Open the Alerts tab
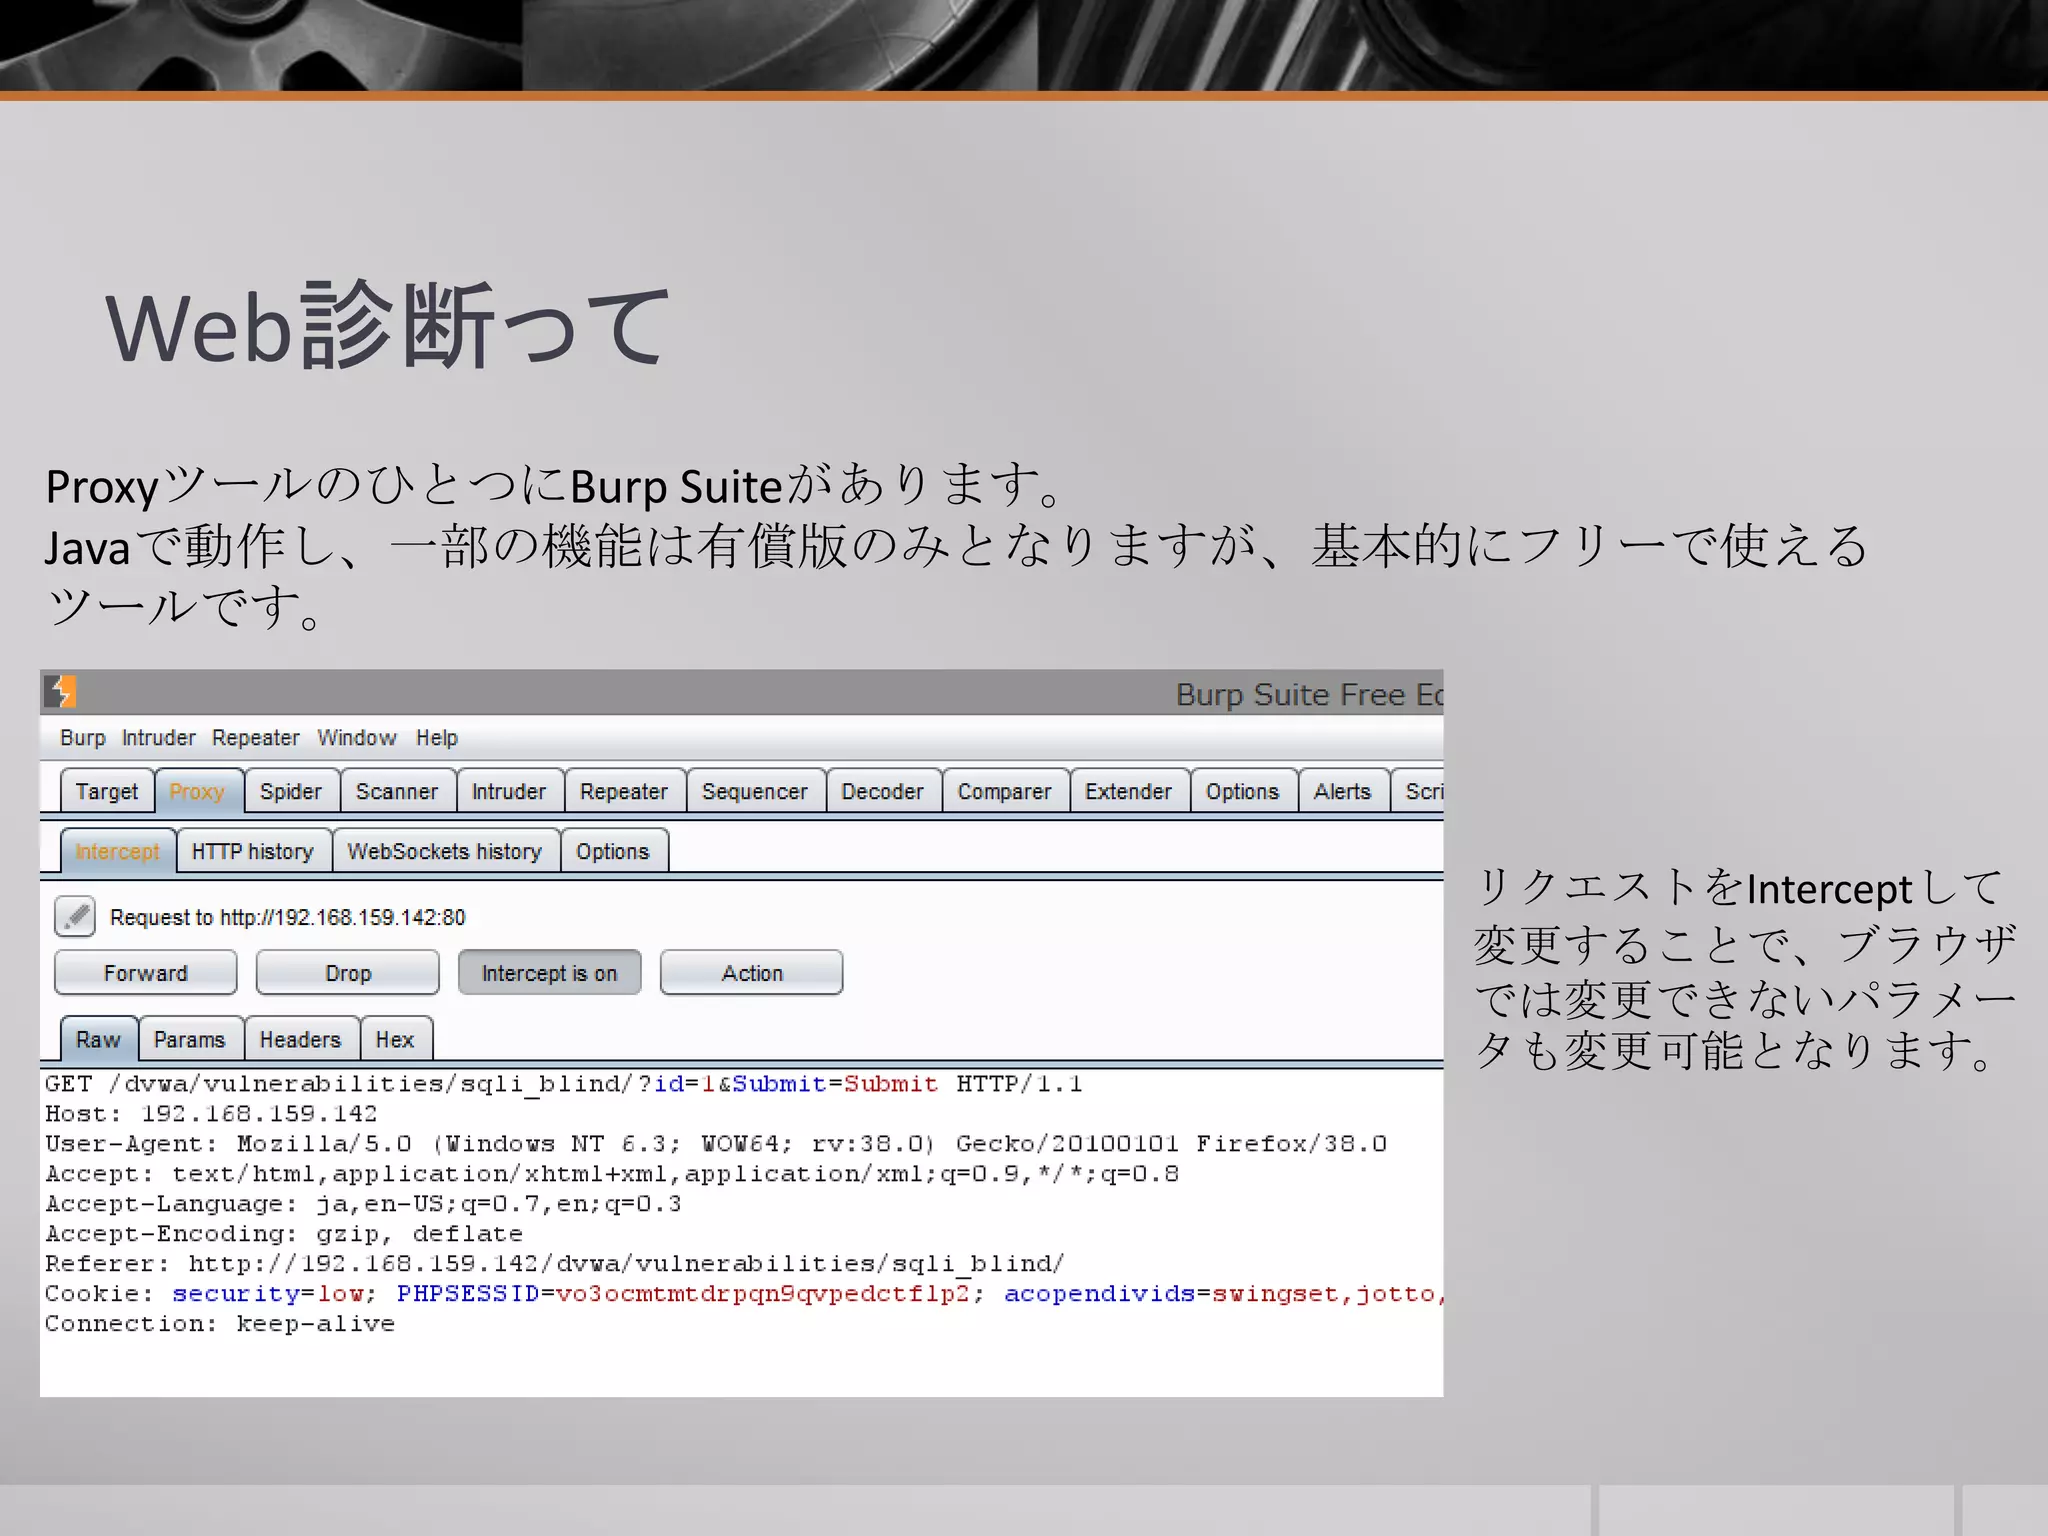Image resolution: width=2048 pixels, height=1536 pixels. click(1343, 791)
